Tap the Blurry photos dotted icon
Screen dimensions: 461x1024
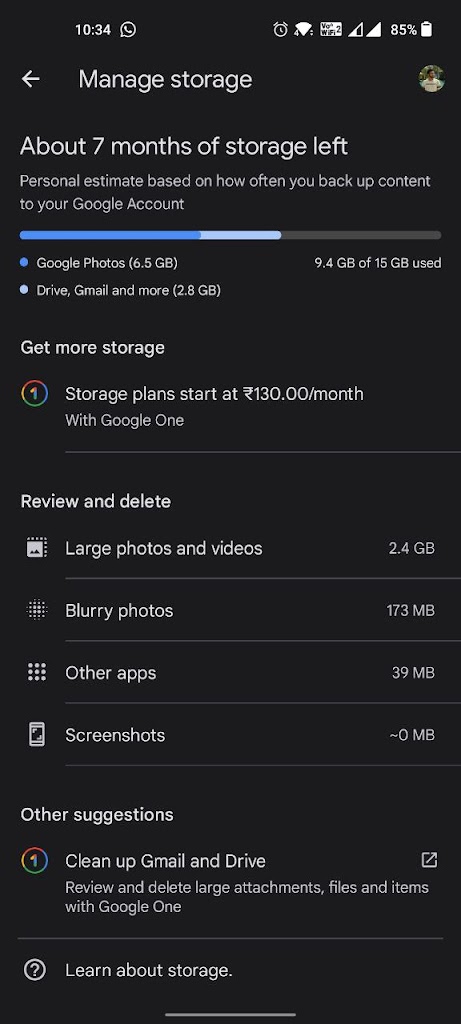(37, 610)
